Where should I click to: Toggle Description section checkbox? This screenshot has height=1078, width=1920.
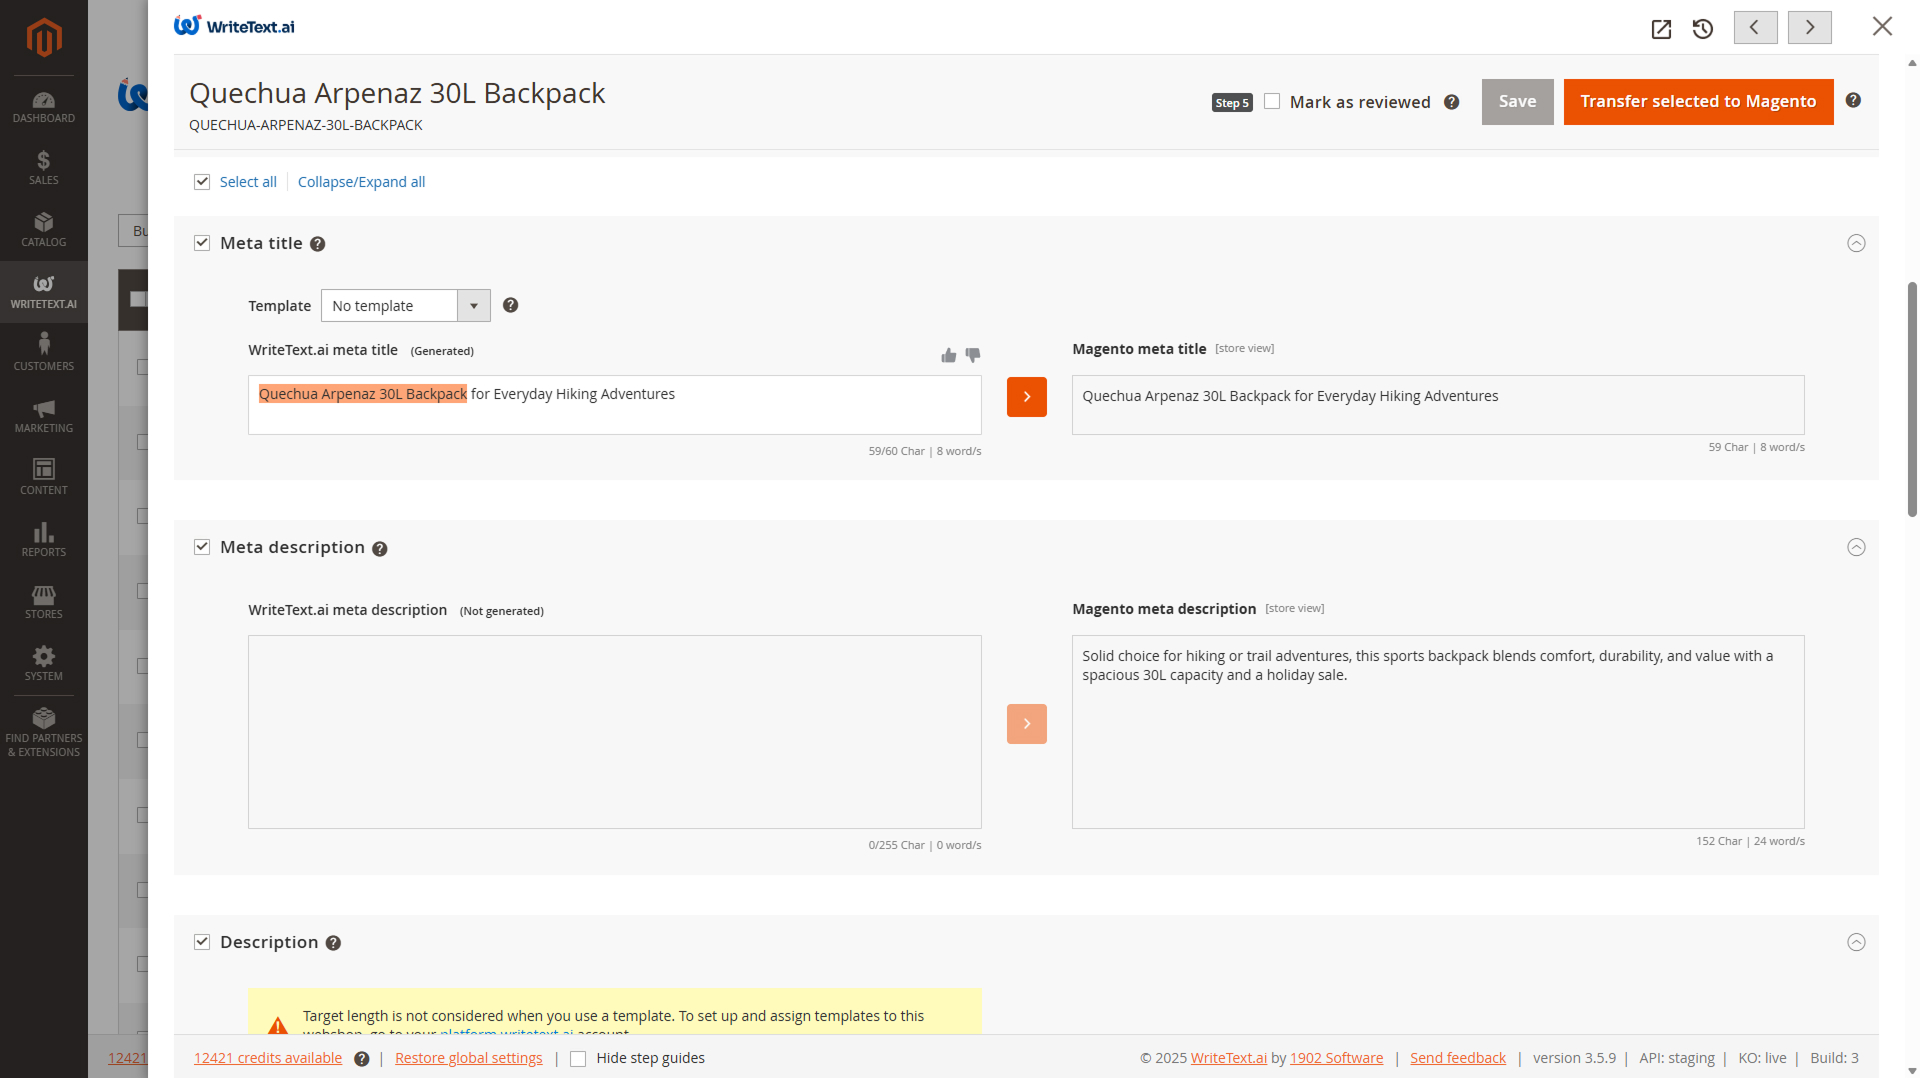click(x=202, y=942)
